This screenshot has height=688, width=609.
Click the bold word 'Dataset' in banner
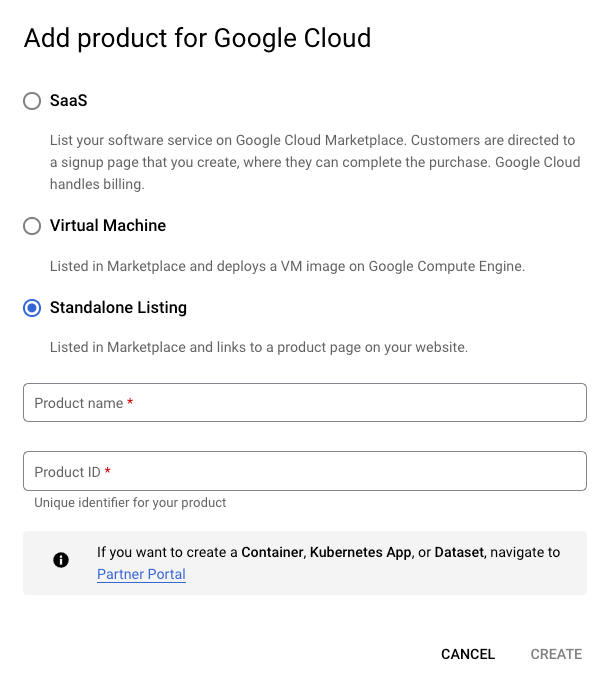pos(459,552)
